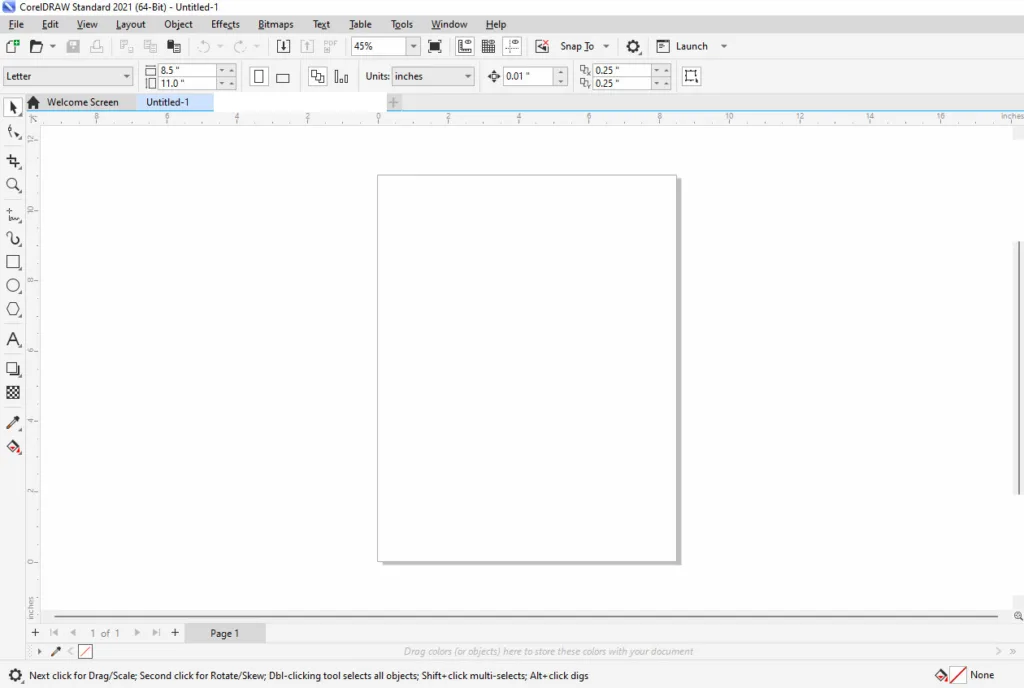Select the Parallel Dimension tool
The width and height of the screenshot is (1024, 688).
tap(13, 215)
